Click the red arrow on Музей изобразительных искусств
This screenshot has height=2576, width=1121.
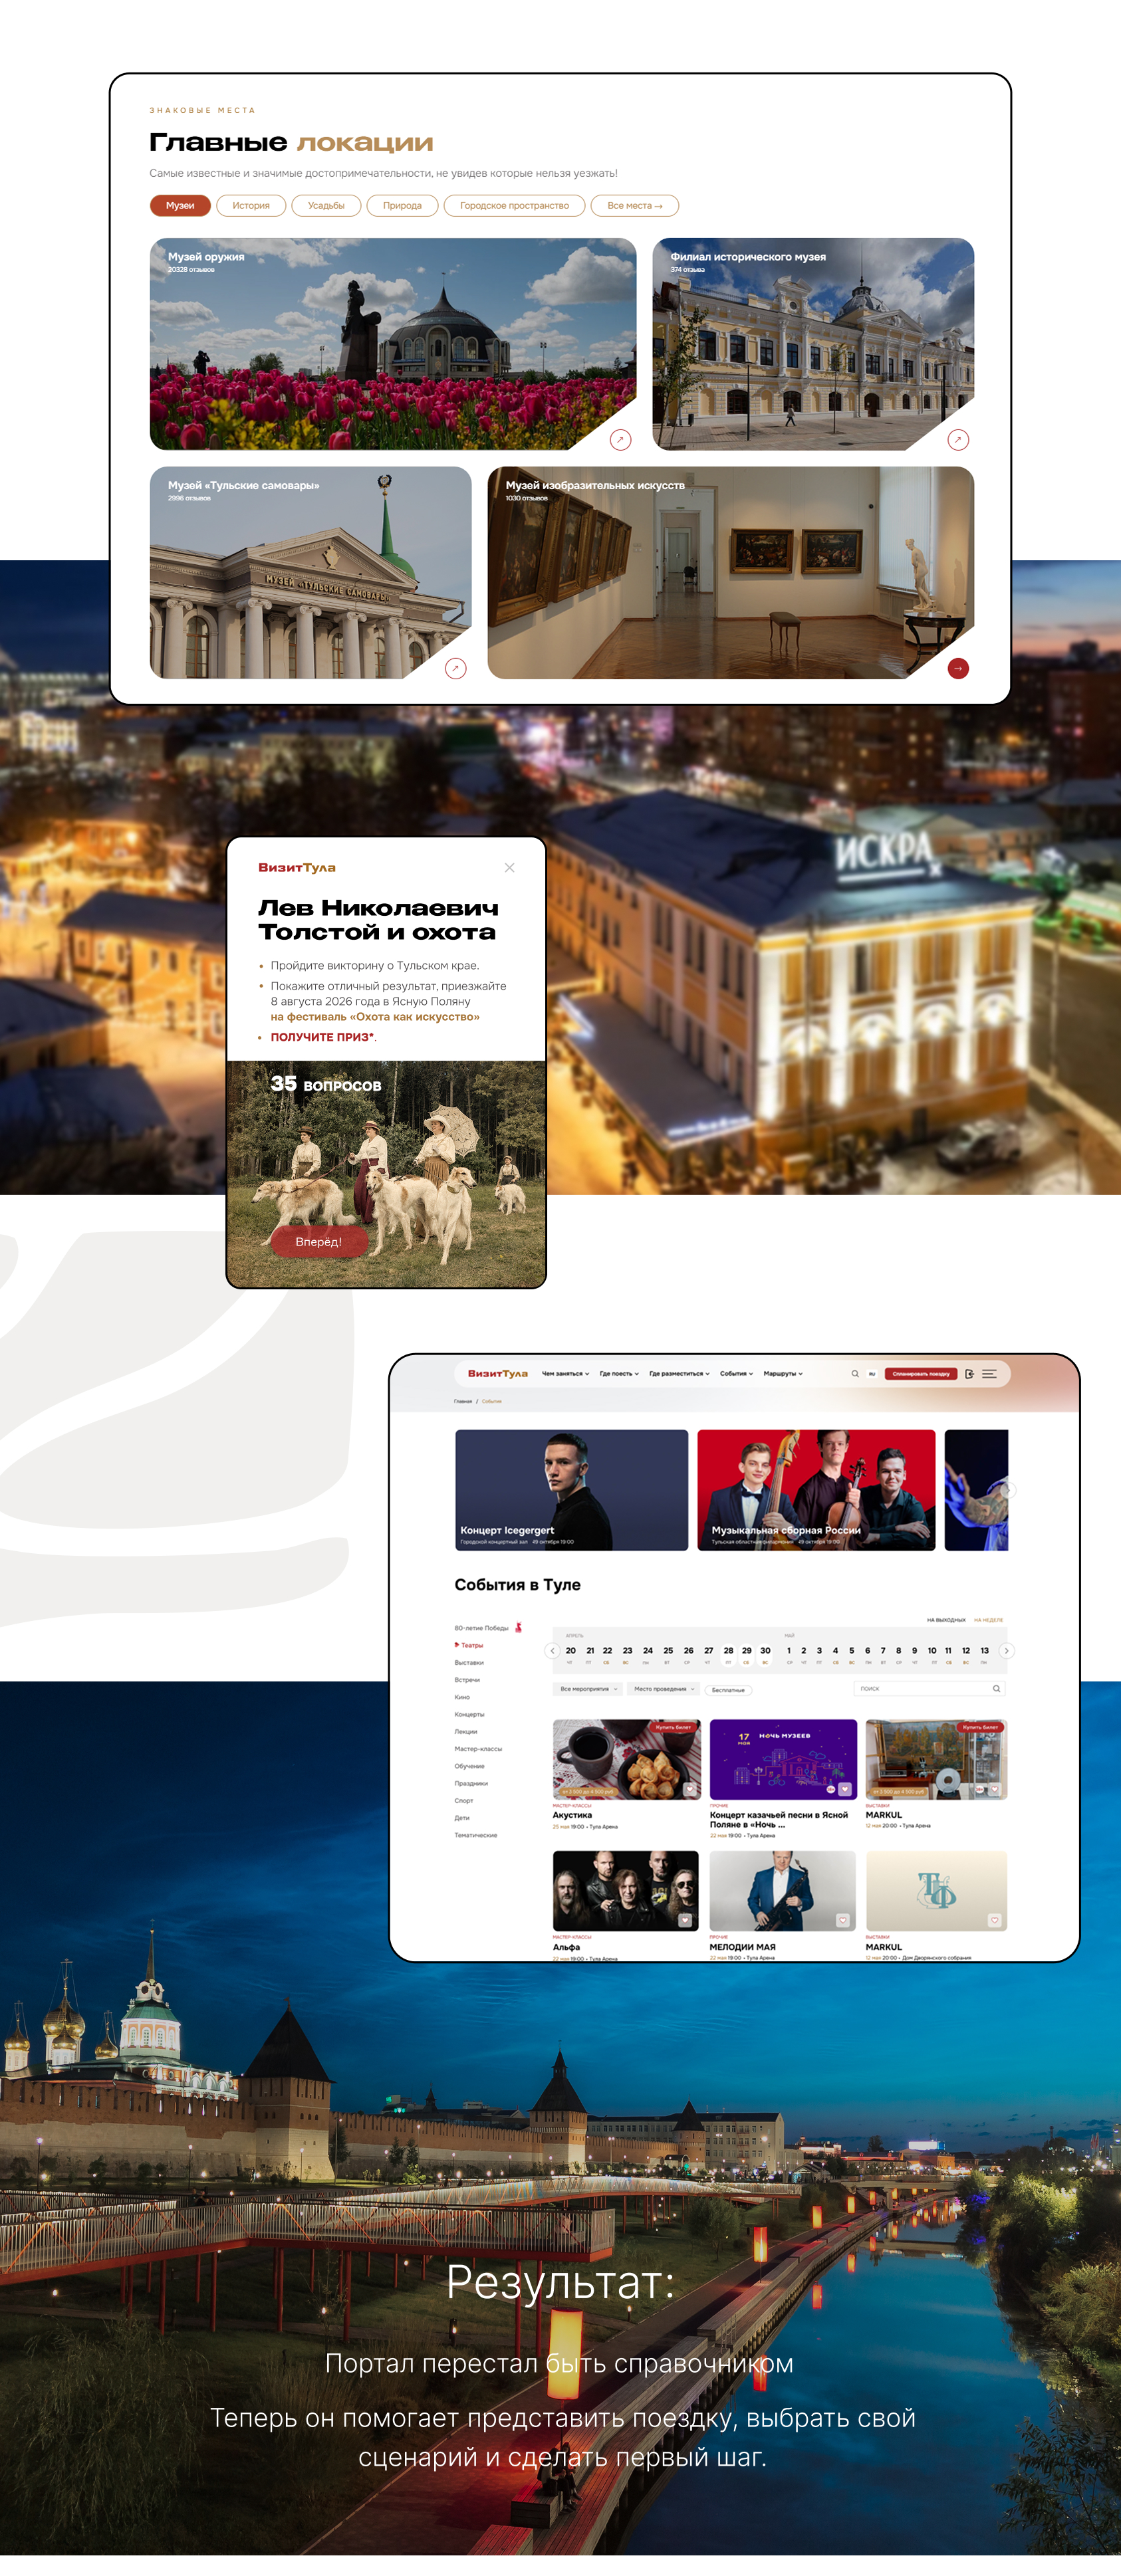tap(958, 668)
